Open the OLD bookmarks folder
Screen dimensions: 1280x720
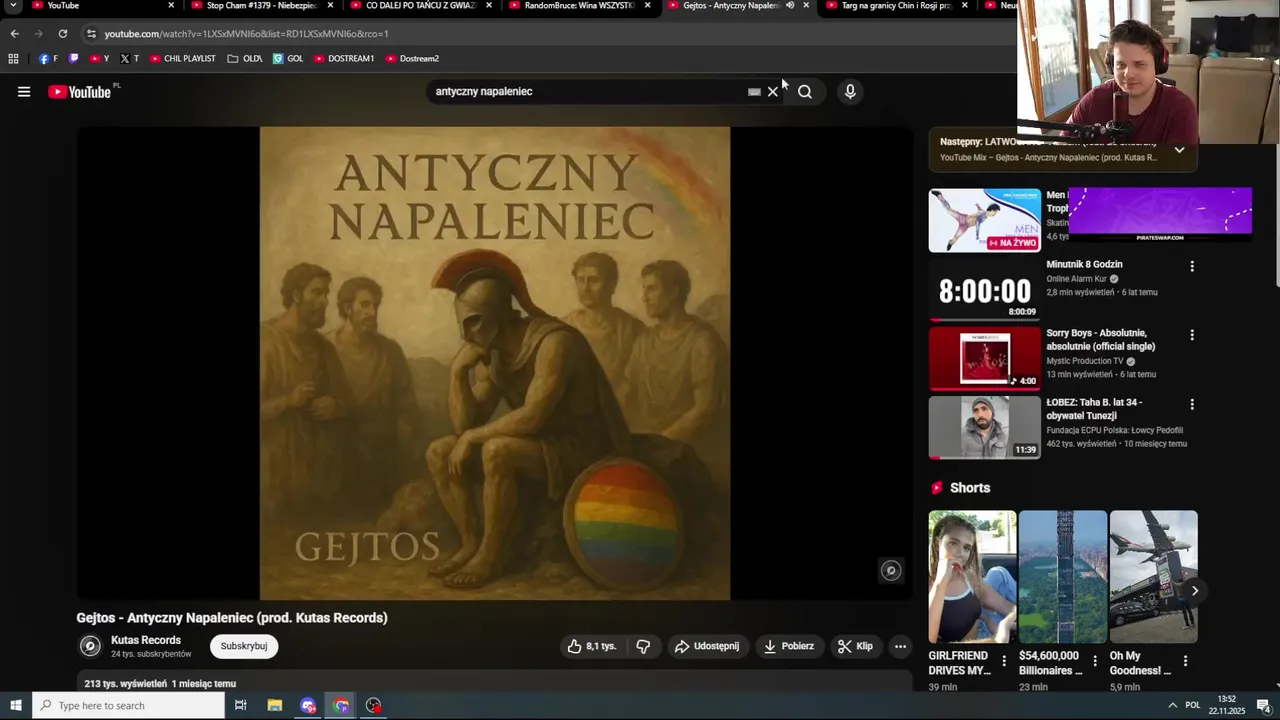coord(245,59)
